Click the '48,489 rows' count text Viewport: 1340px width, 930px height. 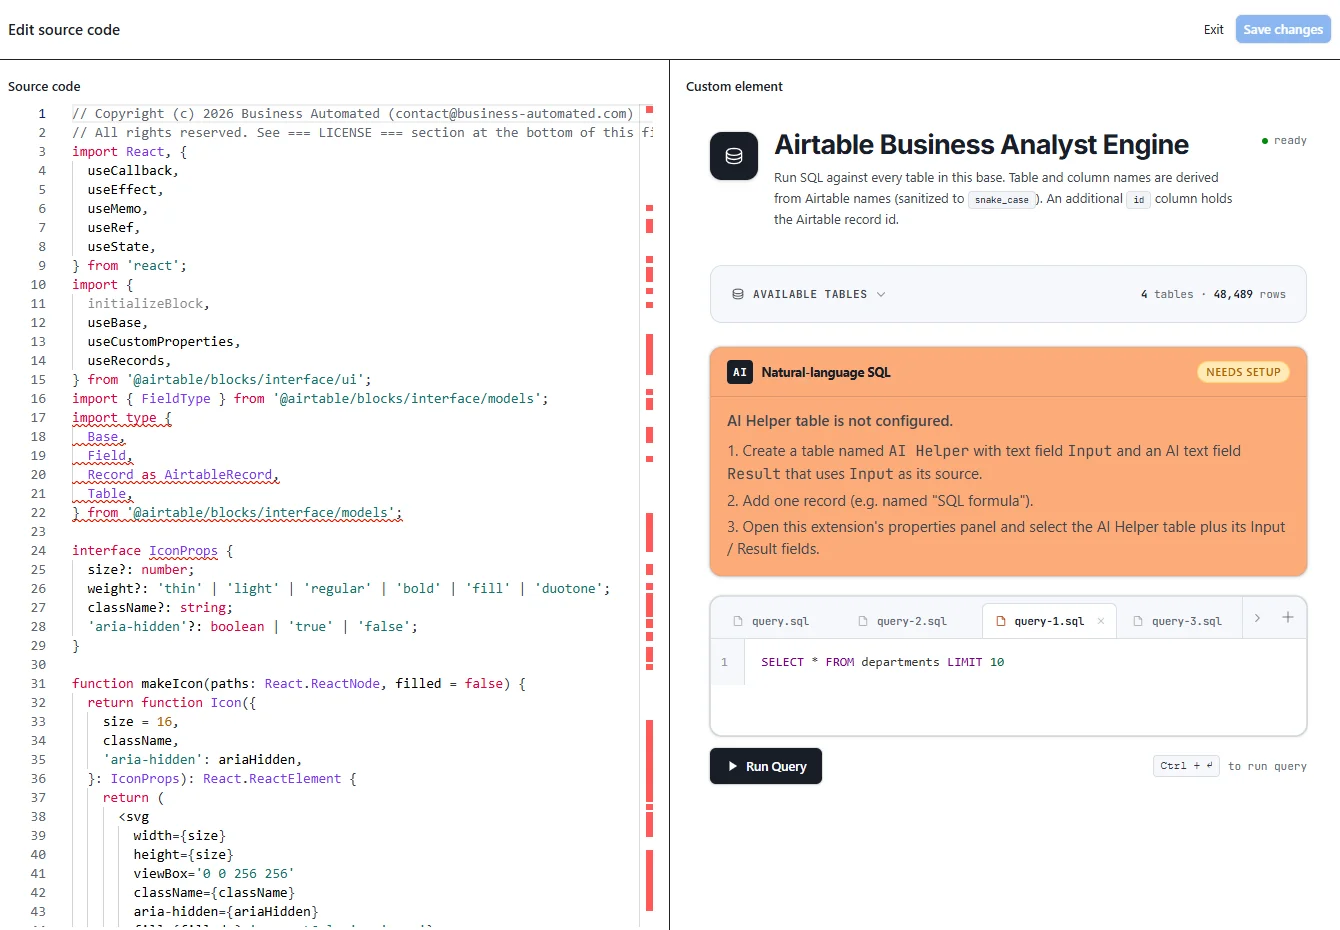1249,294
